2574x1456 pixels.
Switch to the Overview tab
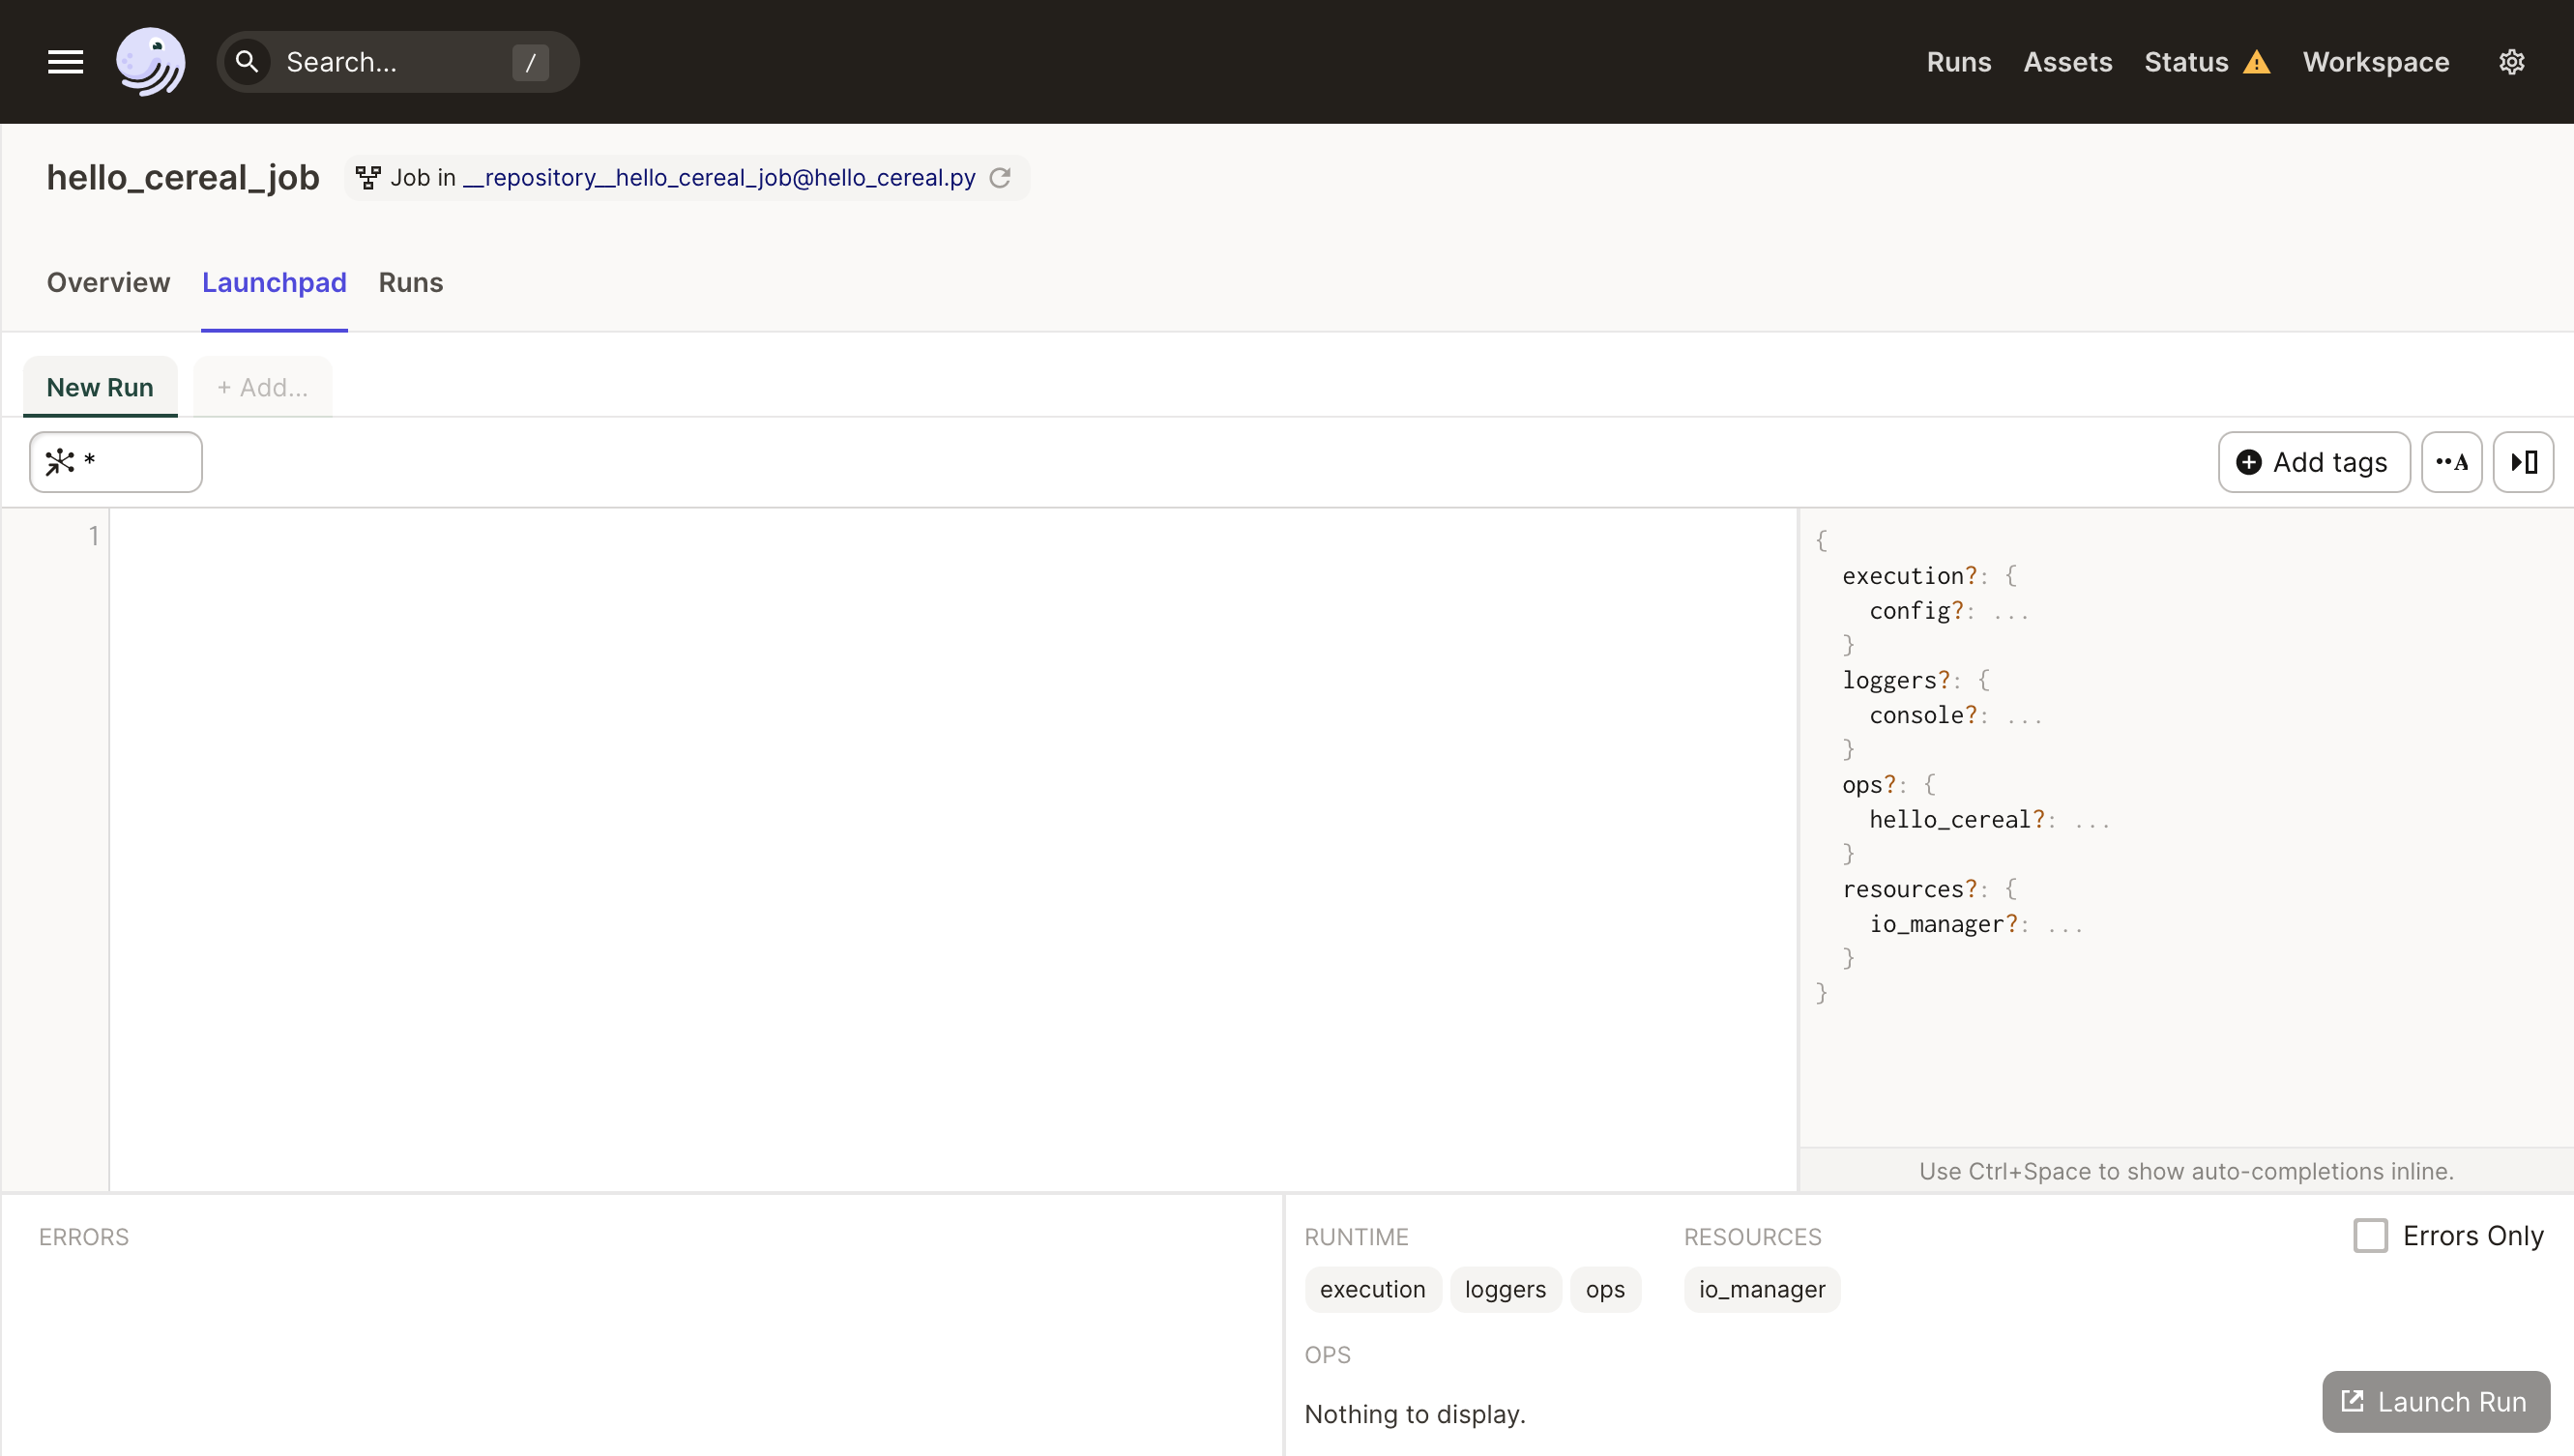pos(108,283)
